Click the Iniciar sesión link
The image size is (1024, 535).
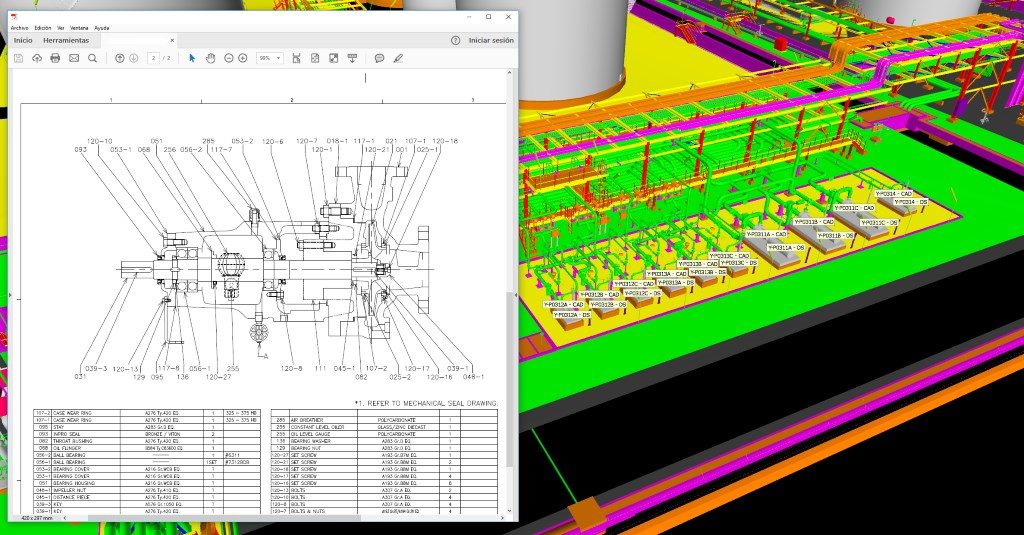pos(491,41)
